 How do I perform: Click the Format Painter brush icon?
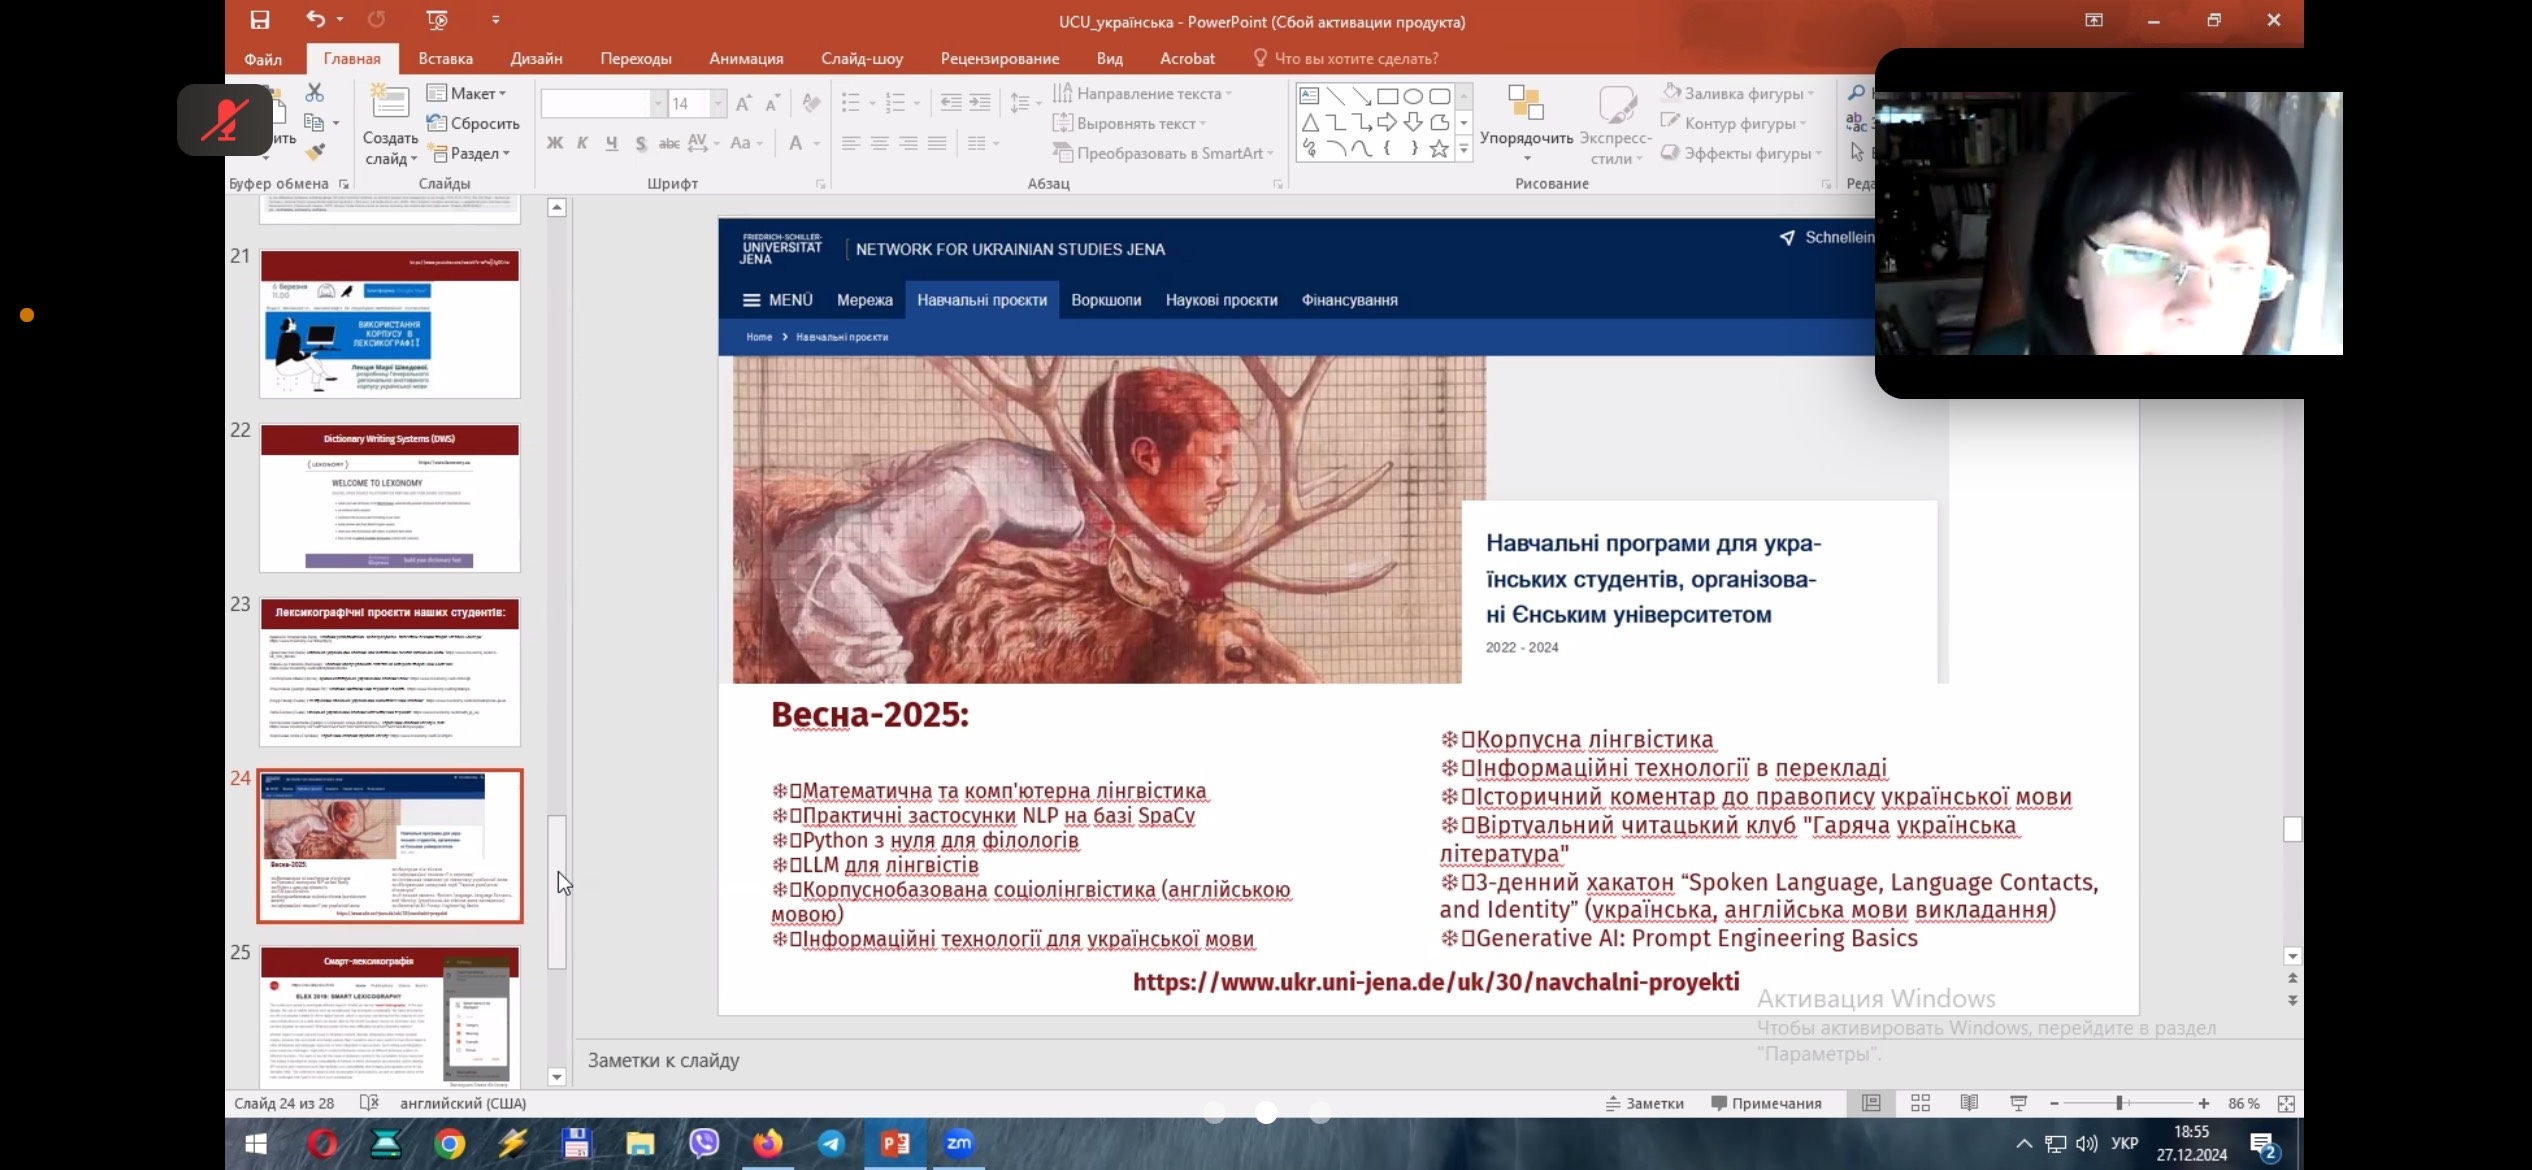(315, 152)
